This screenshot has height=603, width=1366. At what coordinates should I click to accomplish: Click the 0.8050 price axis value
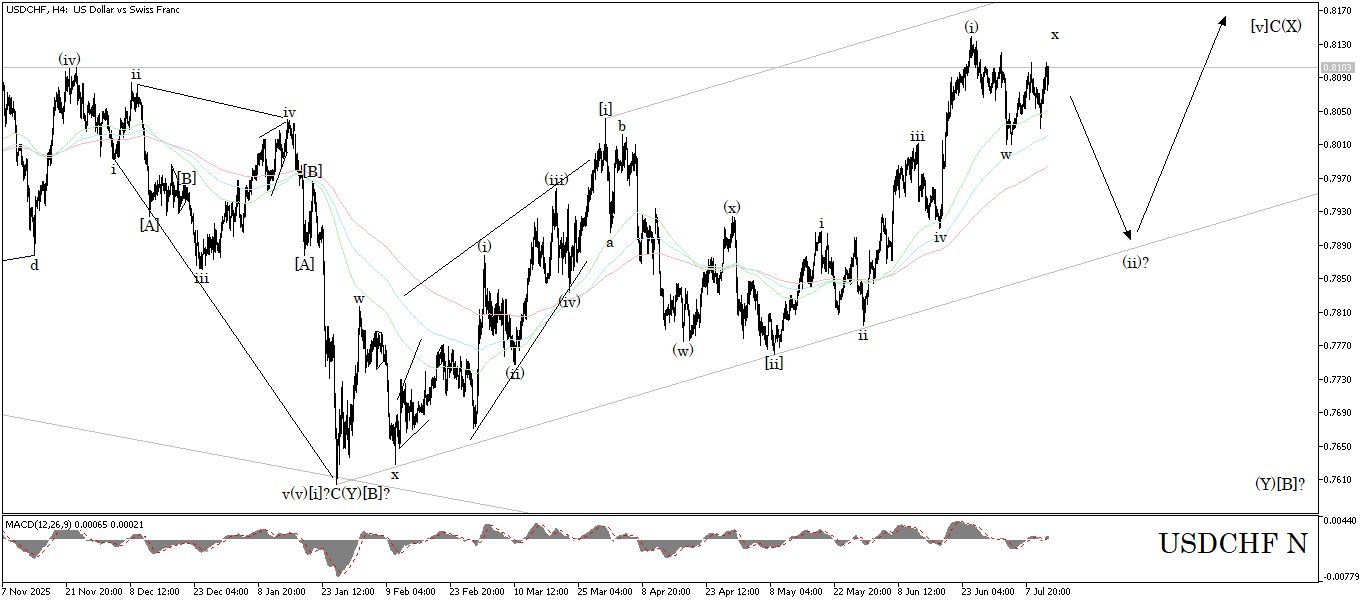1339,111
